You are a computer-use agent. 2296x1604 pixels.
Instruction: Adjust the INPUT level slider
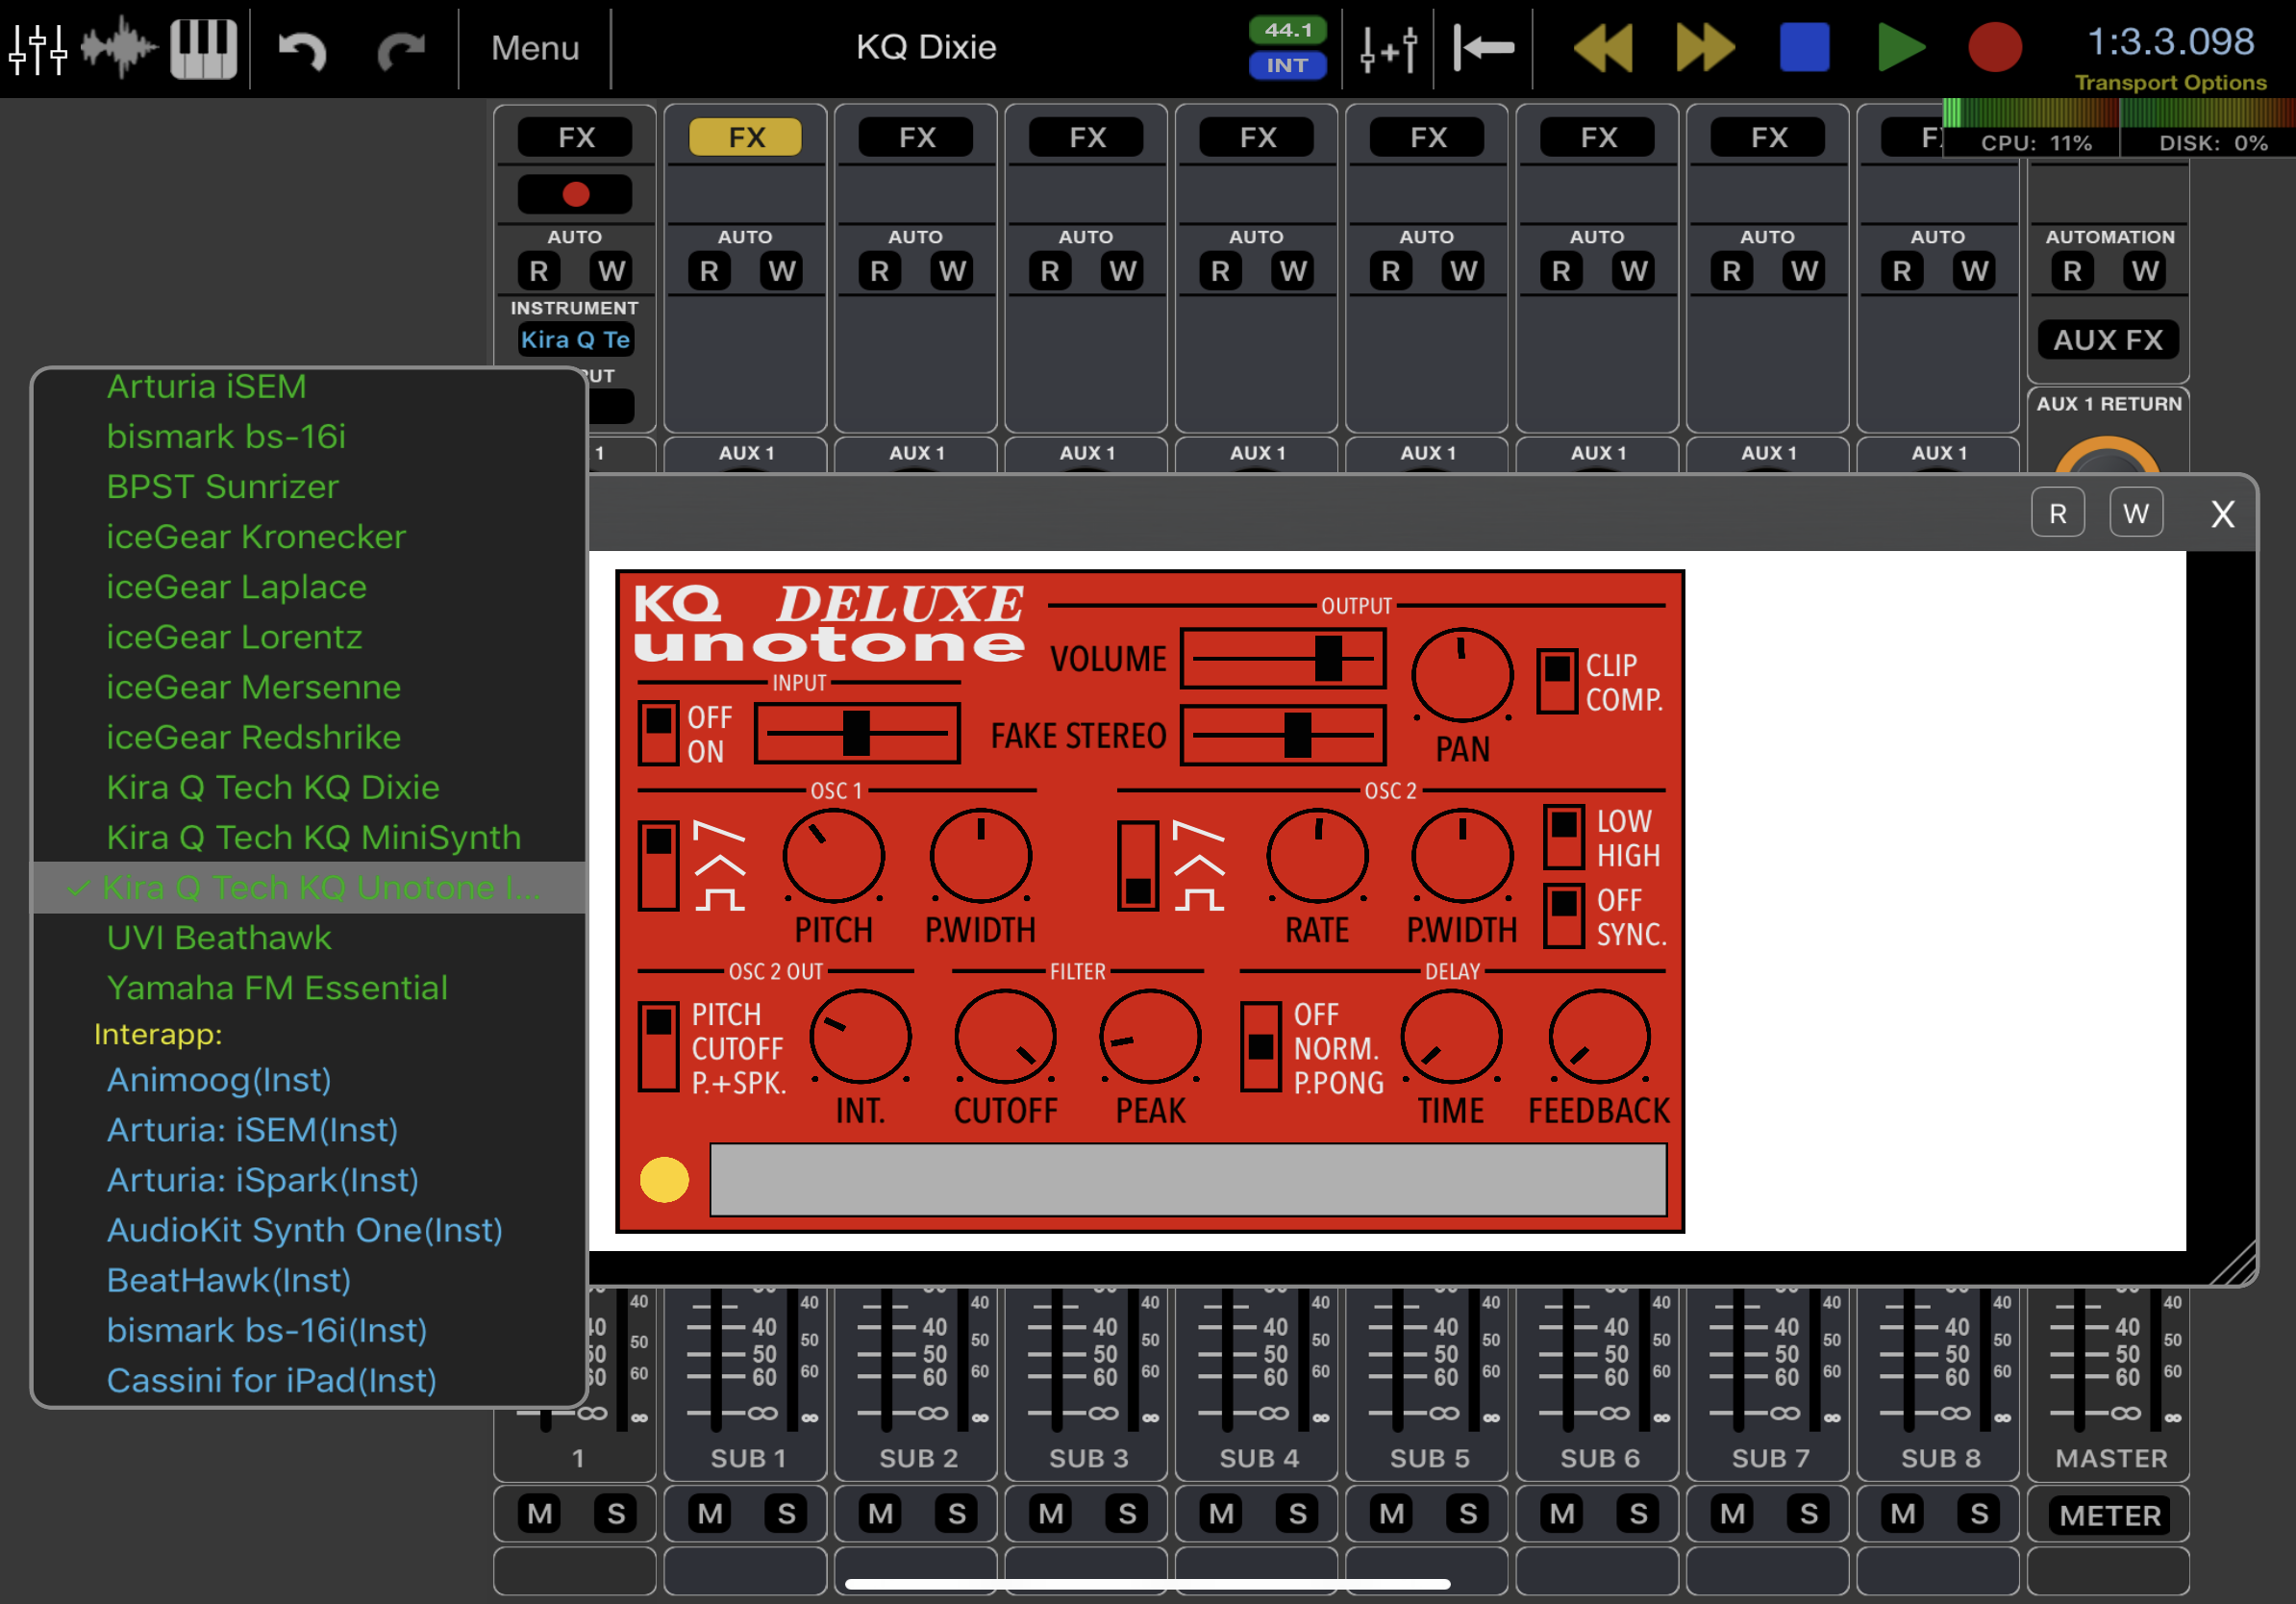[857, 733]
